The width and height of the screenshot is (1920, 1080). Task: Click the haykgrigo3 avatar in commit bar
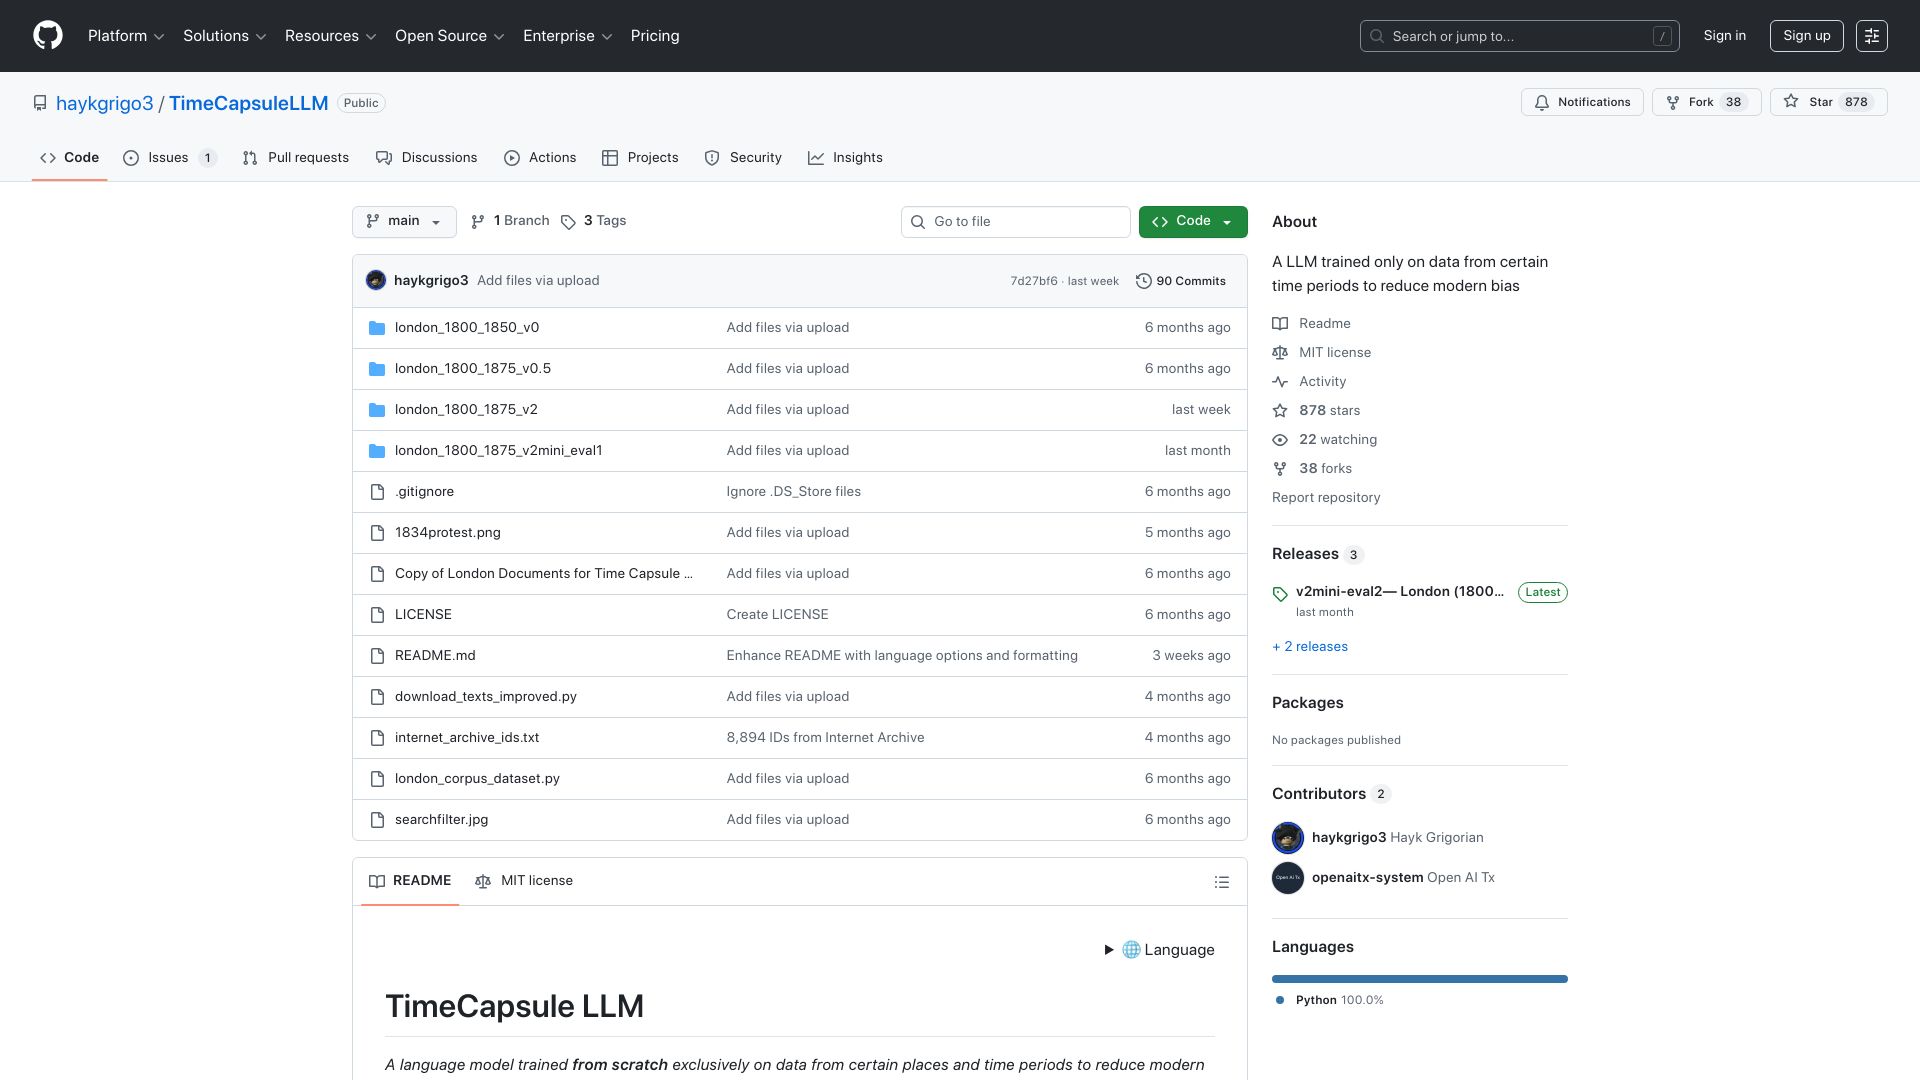(x=376, y=281)
